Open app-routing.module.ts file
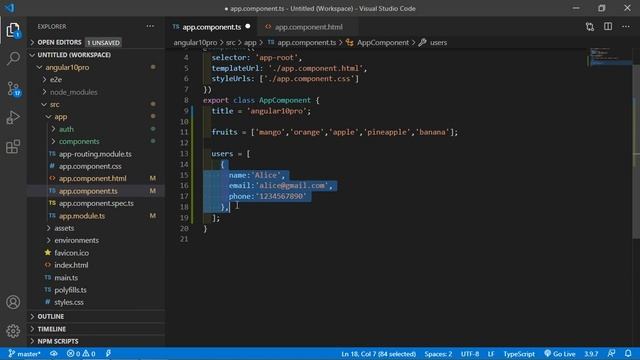Image resolution: width=640 pixels, height=360 pixels. 96,154
